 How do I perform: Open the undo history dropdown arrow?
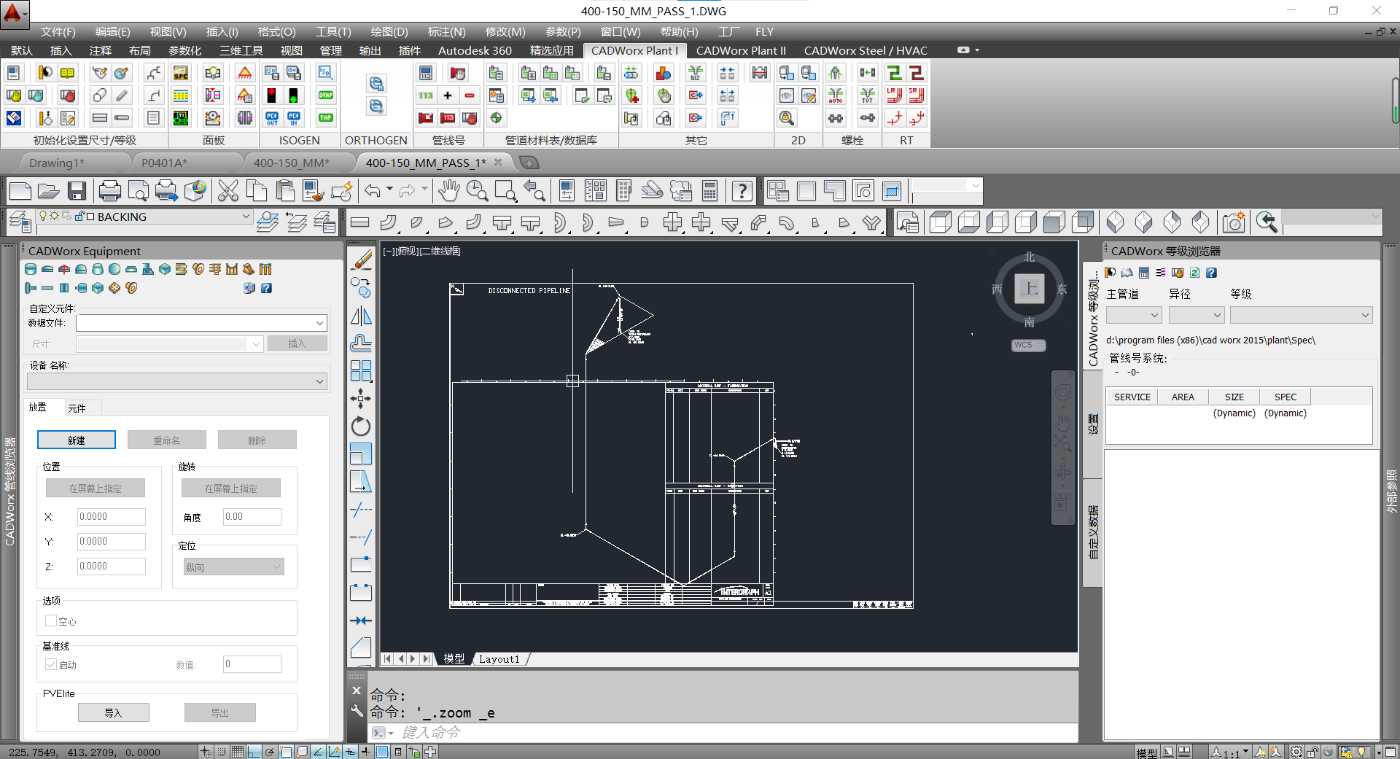pyautogui.click(x=388, y=191)
